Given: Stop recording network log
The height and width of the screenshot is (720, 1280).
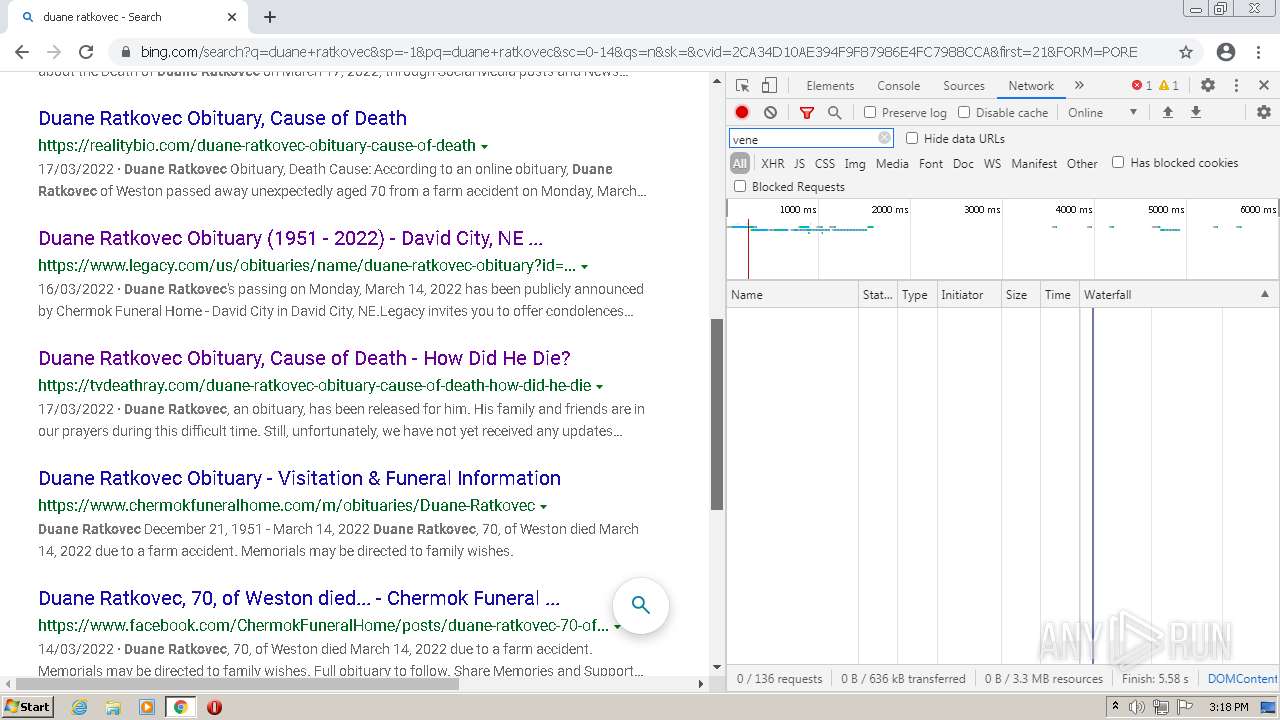Looking at the screenshot, I should (x=742, y=113).
